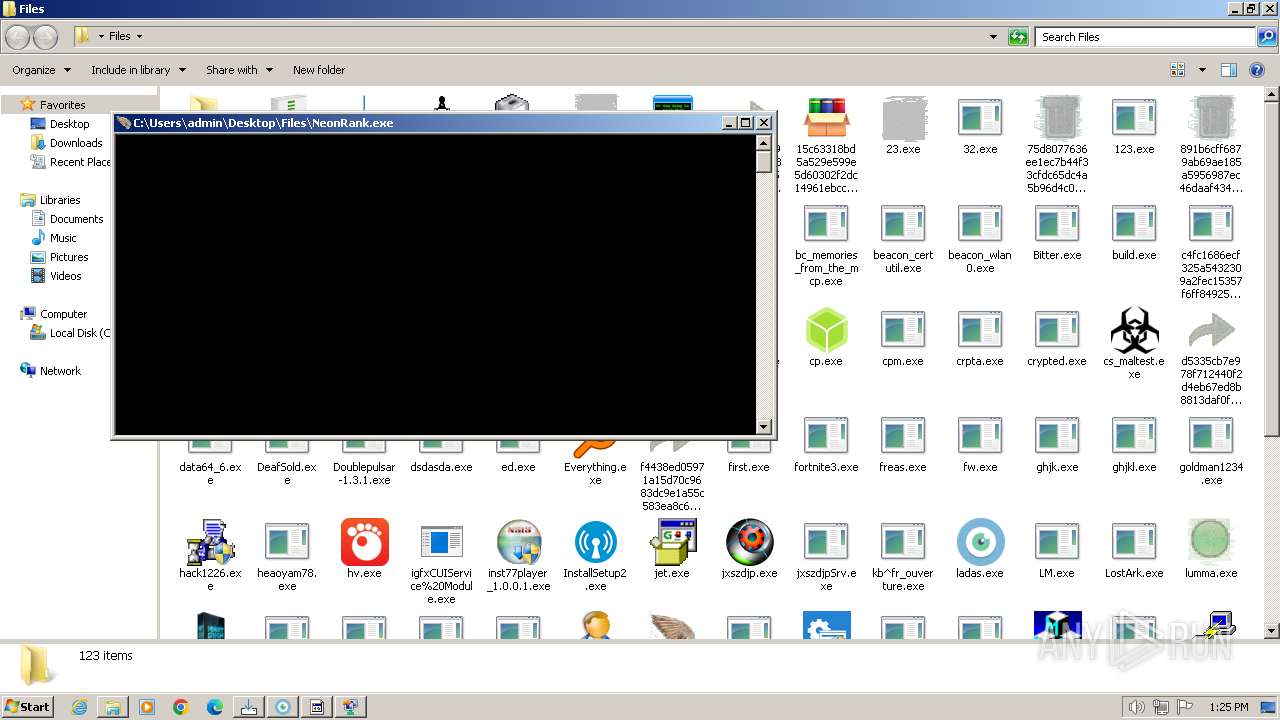Screen dimensions: 1280x720
Task: Select the beacon_certutil.exe file label
Action: [x=903, y=261]
